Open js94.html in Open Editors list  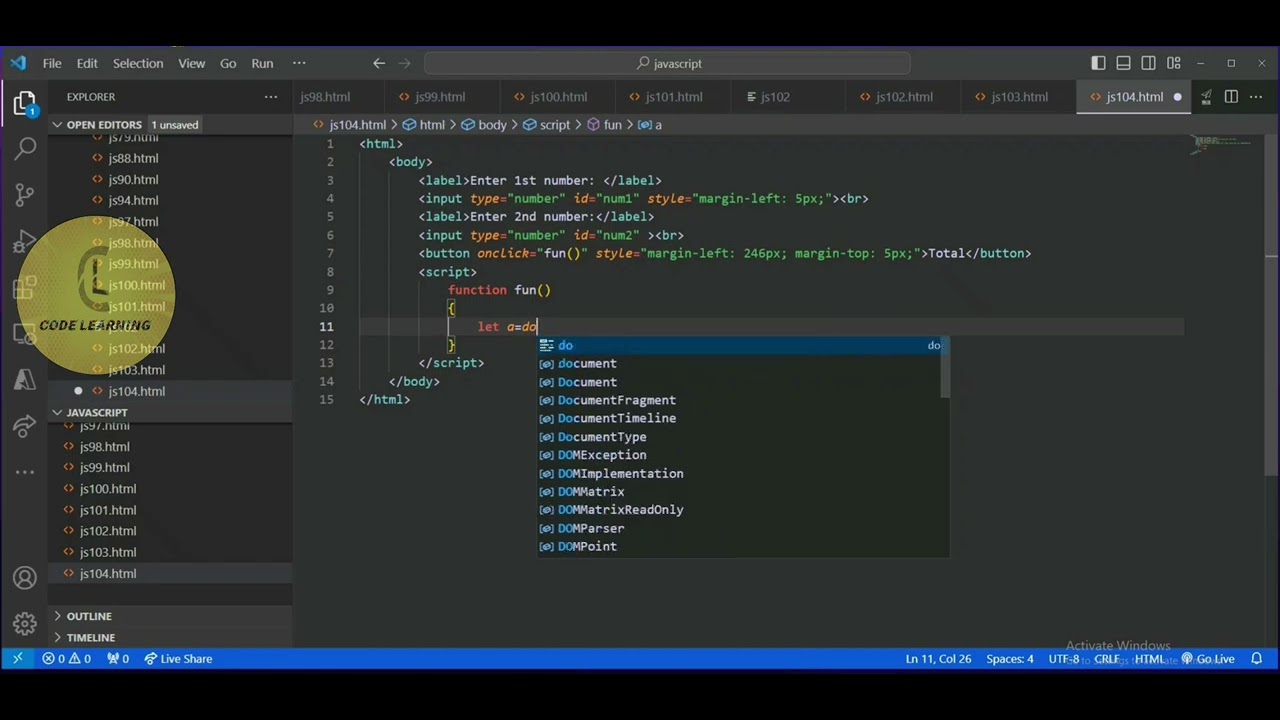pos(132,200)
